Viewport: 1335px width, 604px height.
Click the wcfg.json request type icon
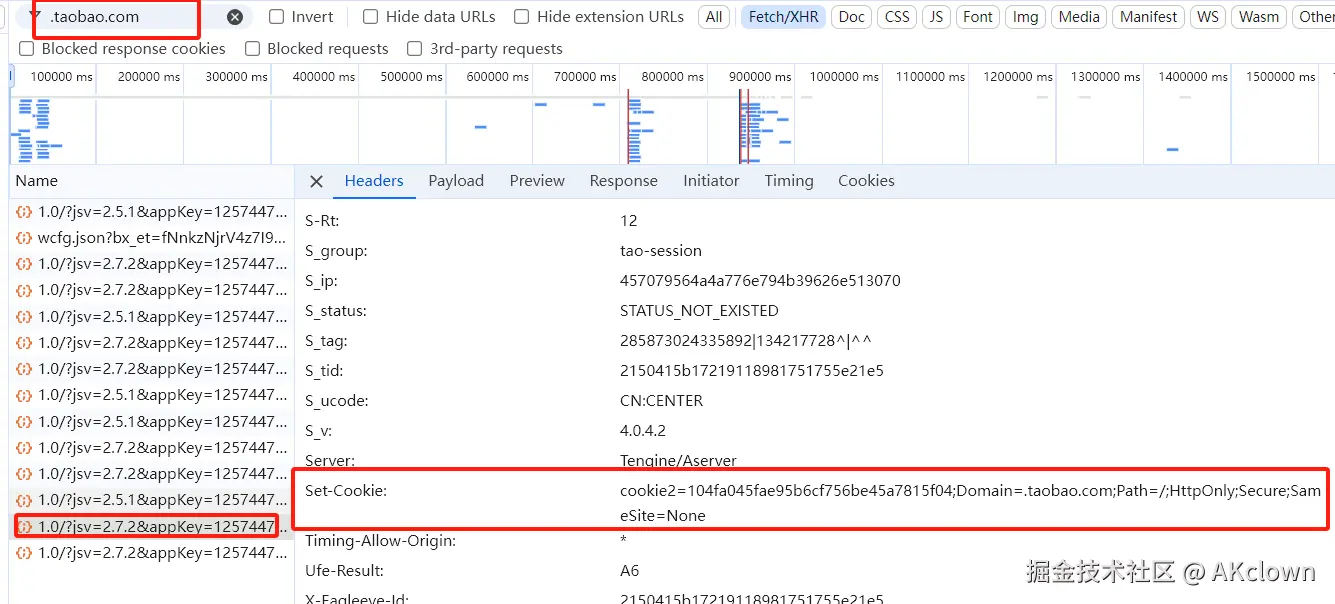24,238
